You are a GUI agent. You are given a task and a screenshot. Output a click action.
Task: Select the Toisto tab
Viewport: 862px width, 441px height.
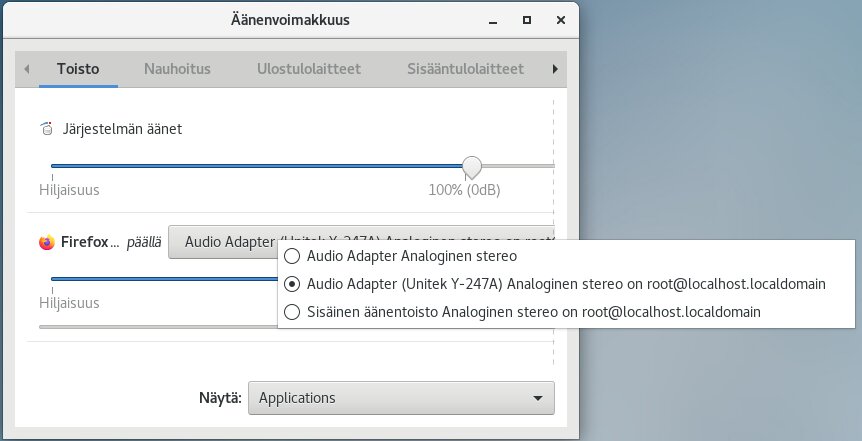tap(78, 69)
